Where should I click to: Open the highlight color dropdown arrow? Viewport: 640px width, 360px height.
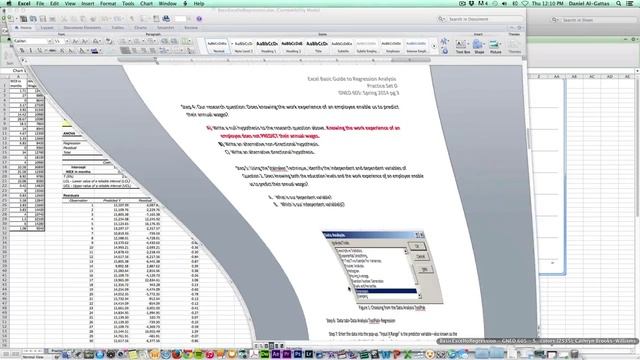pos(100,51)
